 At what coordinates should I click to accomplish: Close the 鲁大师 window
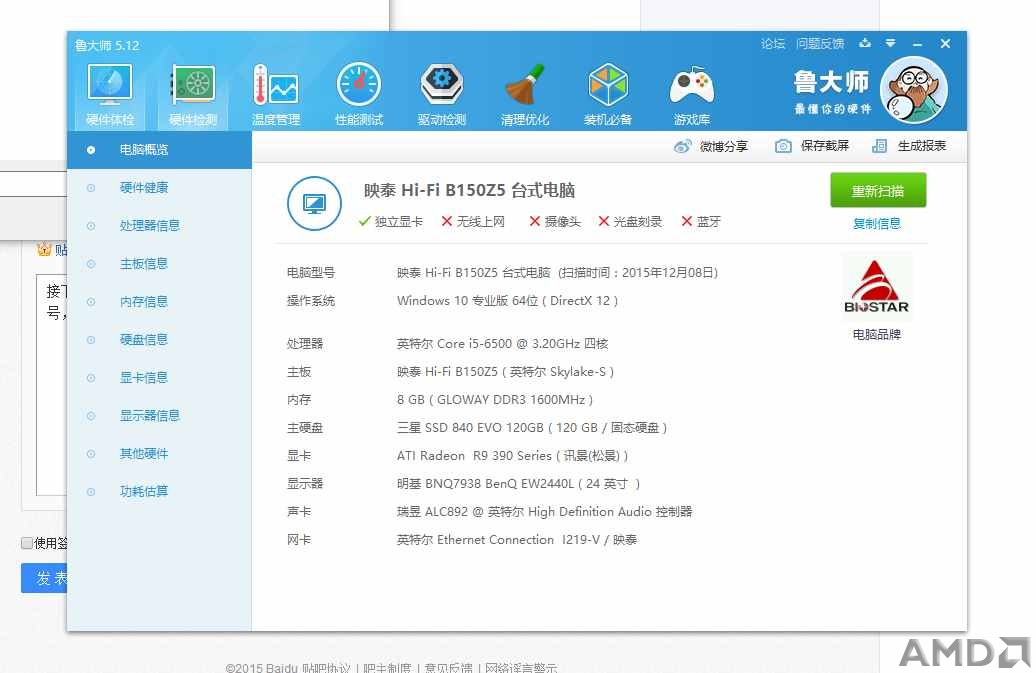click(x=945, y=44)
